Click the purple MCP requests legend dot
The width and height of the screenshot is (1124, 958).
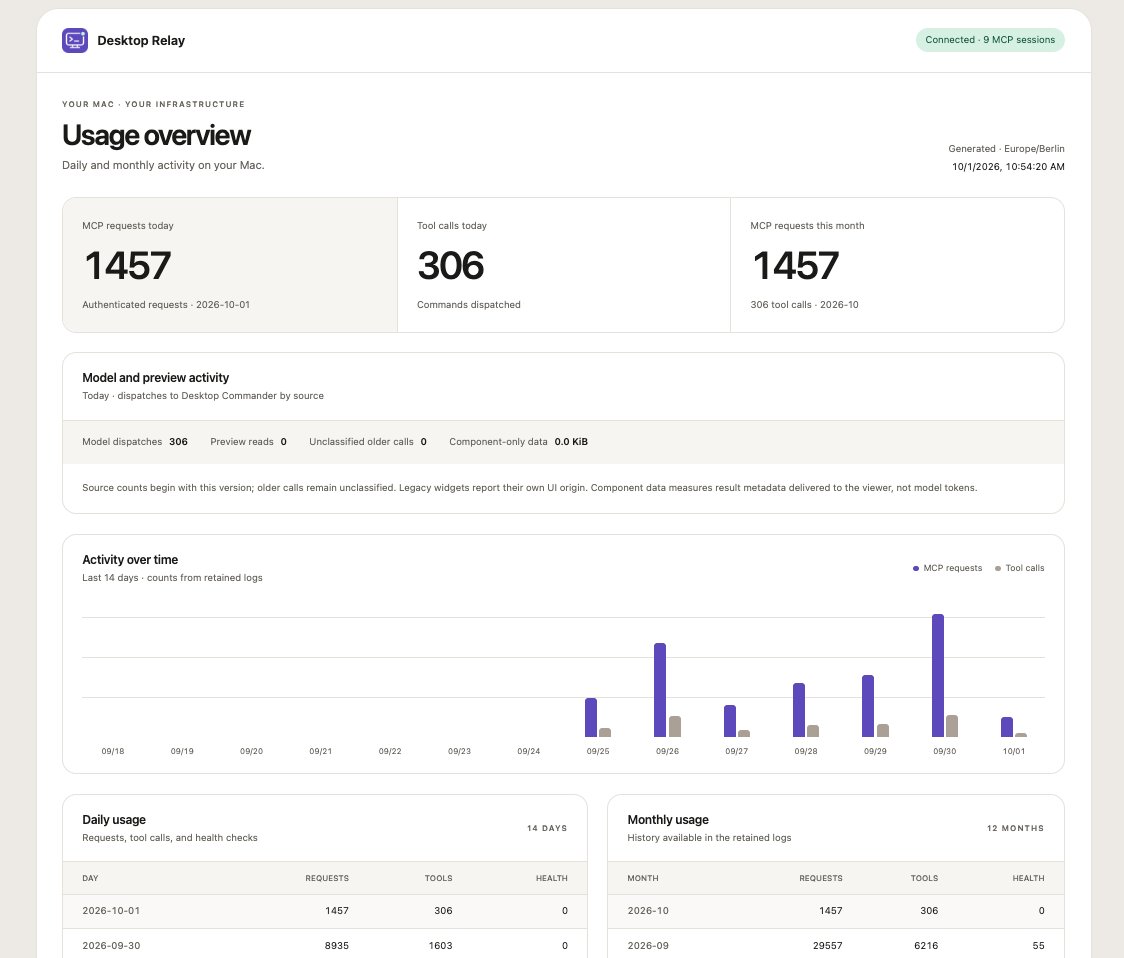[915, 569]
